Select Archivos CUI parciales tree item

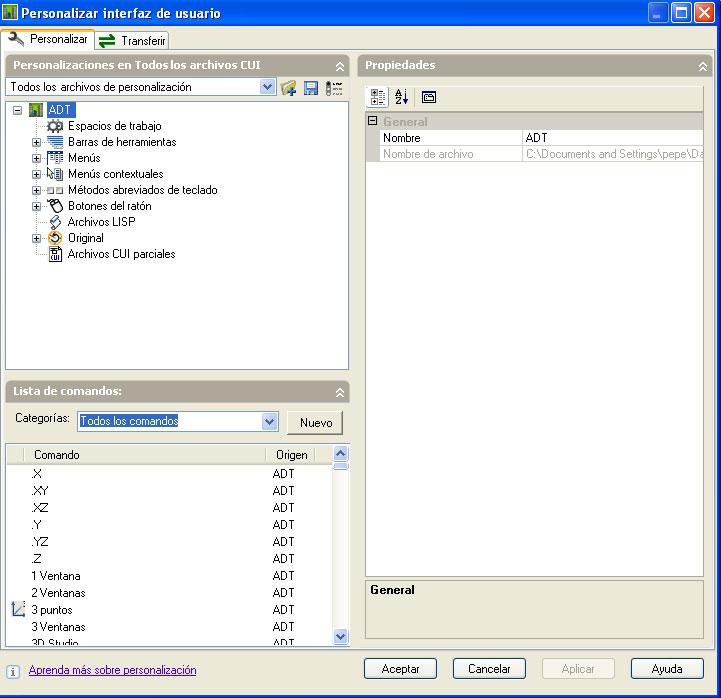pyautogui.click(x=121, y=254)
